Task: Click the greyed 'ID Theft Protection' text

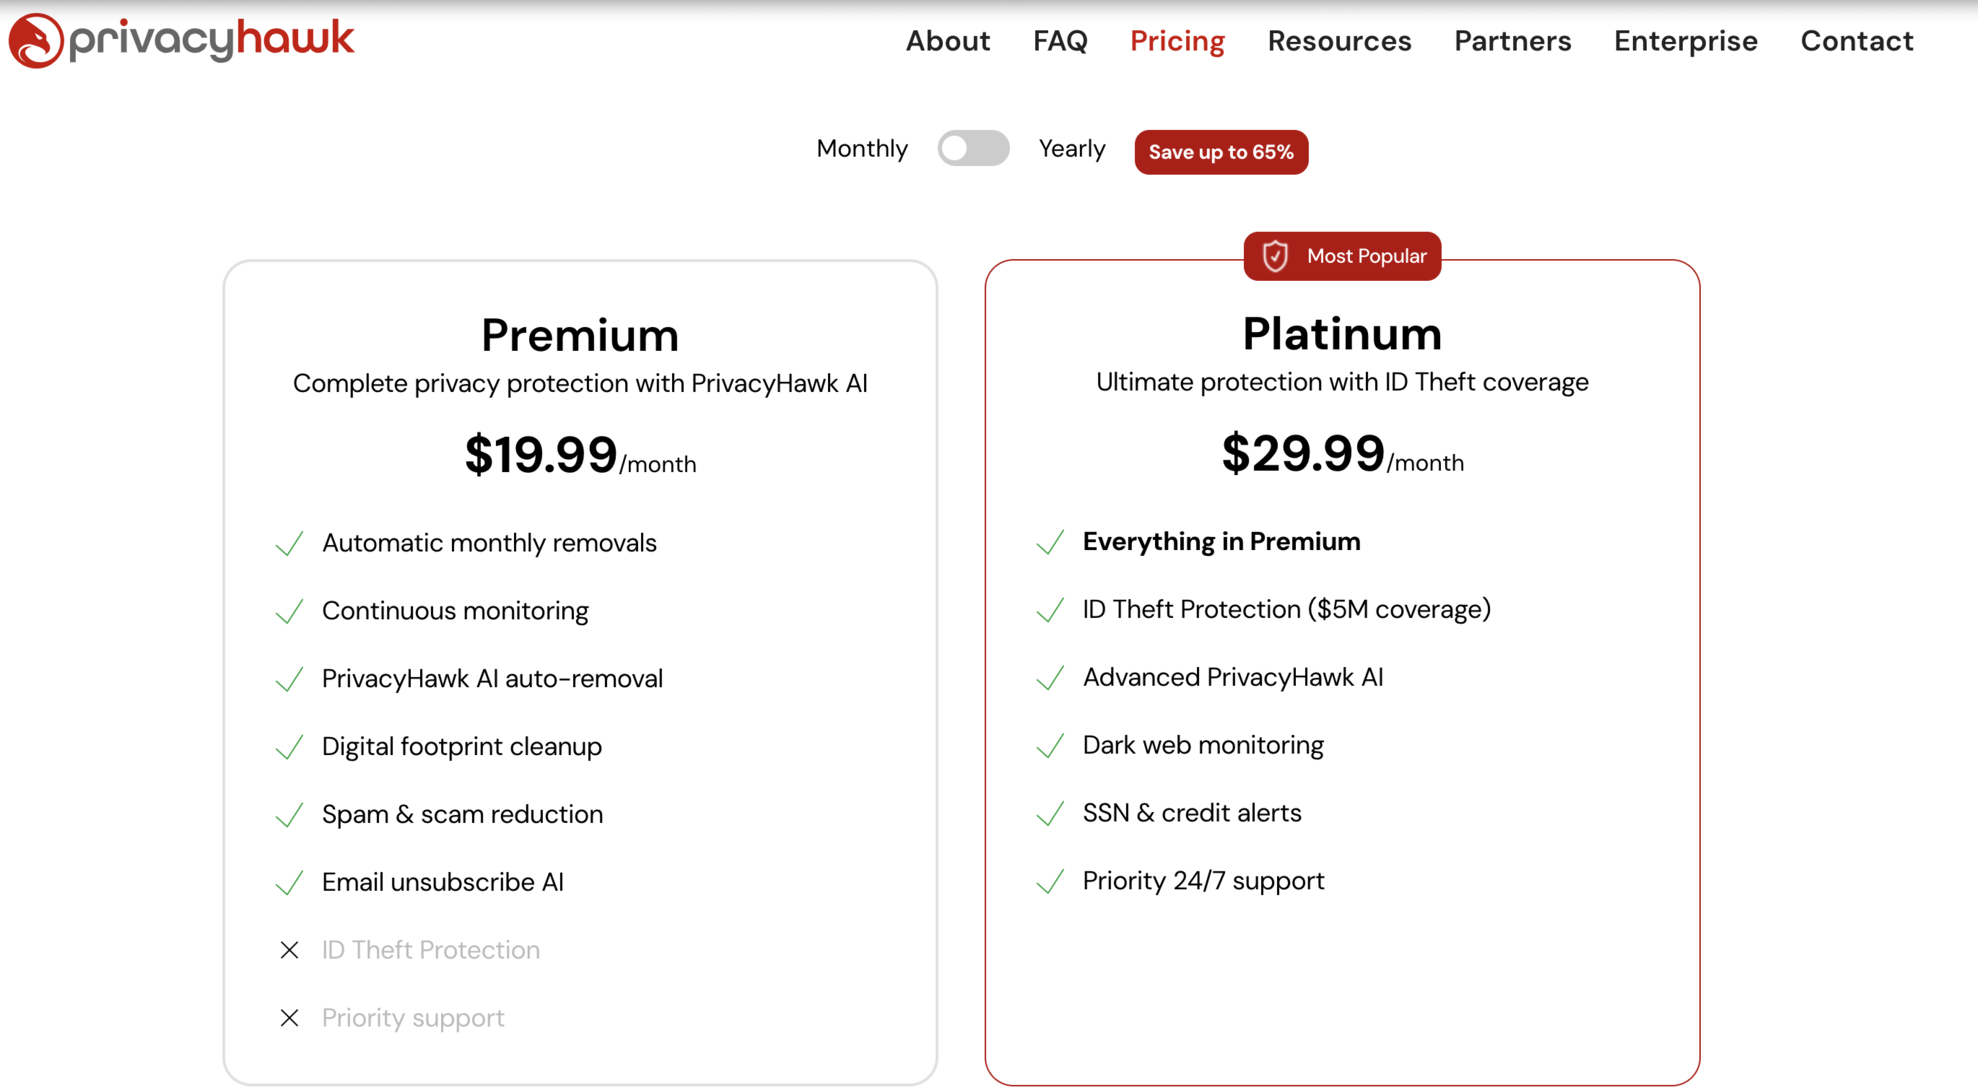Action: (x=431, y=950)
